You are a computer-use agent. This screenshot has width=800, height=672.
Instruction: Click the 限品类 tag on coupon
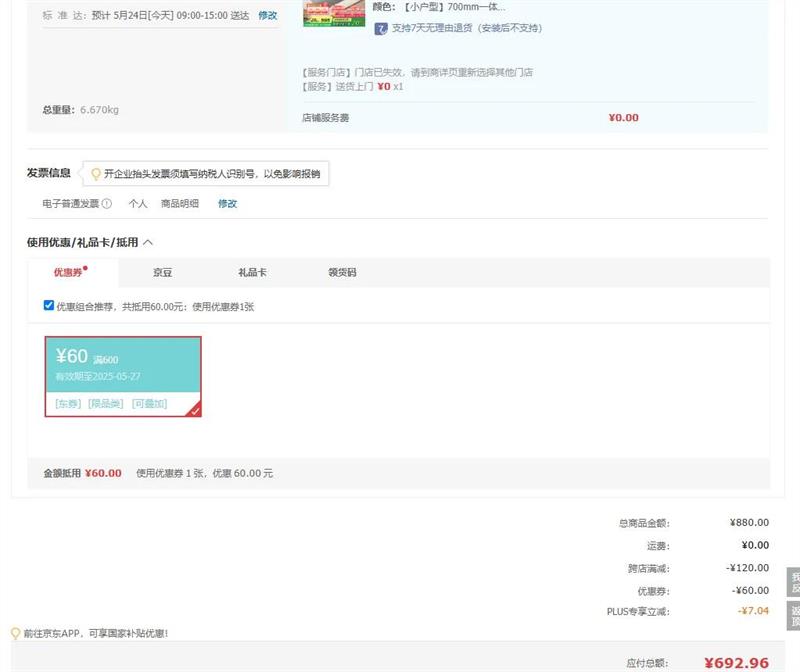pos(106,404)
